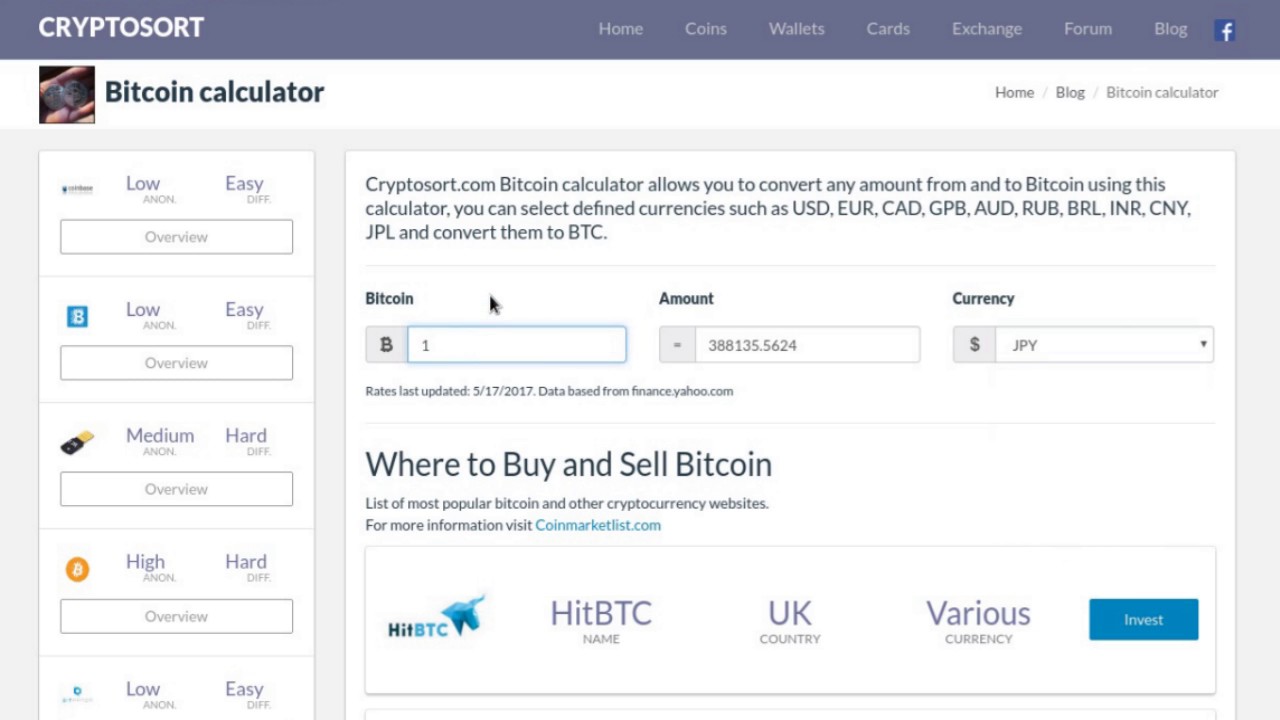Screen dimensions: 1280x720
Task: Click the Bitcoin amount input field
Action: point(516,345)
